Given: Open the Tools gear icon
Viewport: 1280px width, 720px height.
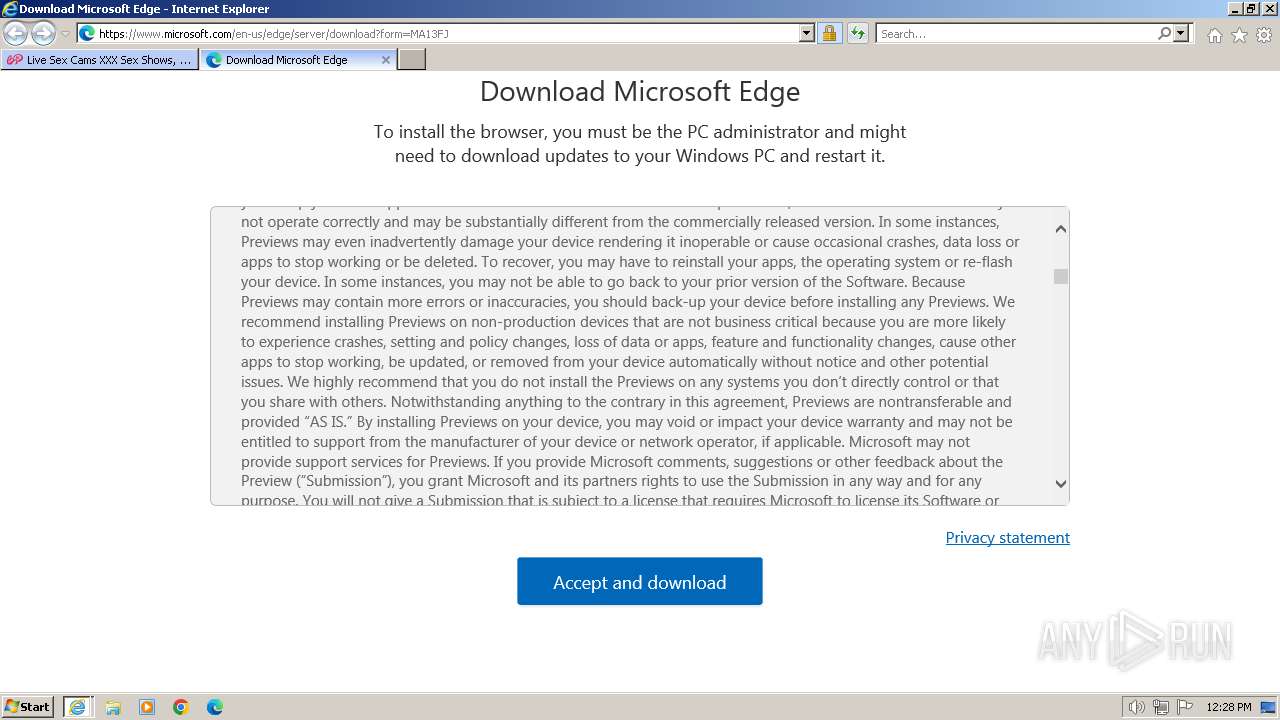Looking at the screenshot, I should [1264, 35].
